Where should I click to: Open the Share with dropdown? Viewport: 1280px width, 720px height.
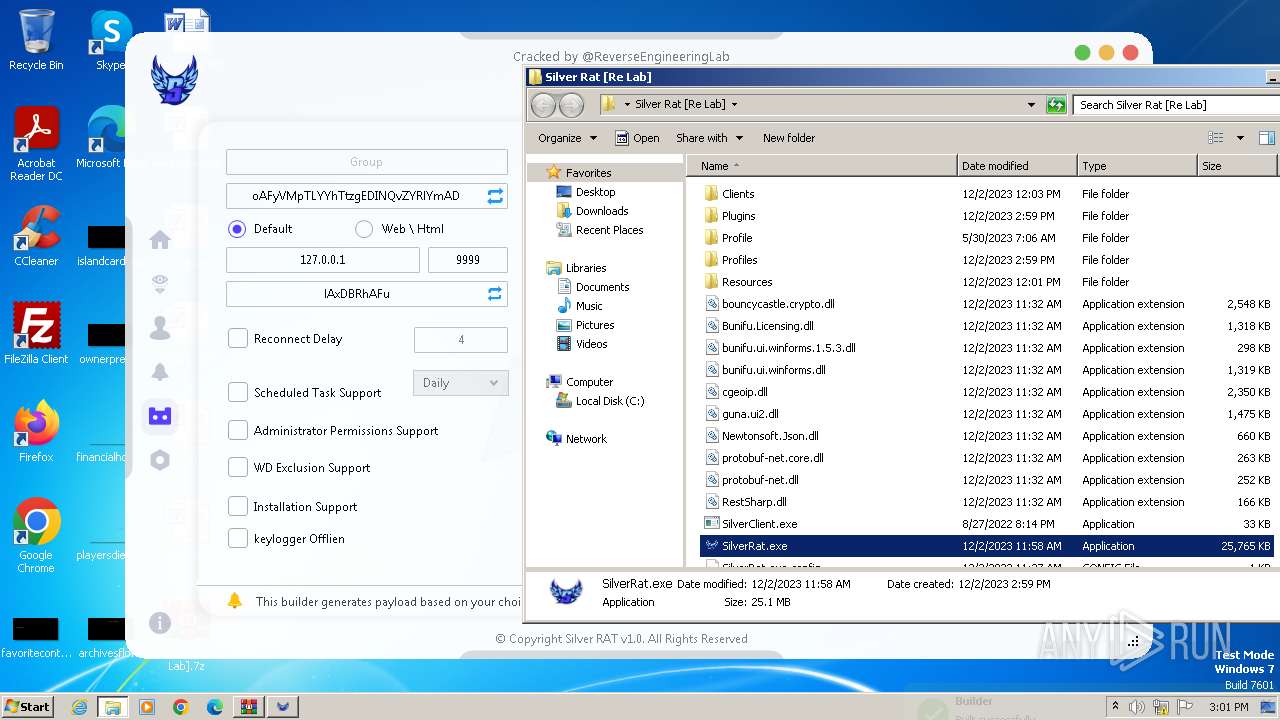tap(709, 138)
